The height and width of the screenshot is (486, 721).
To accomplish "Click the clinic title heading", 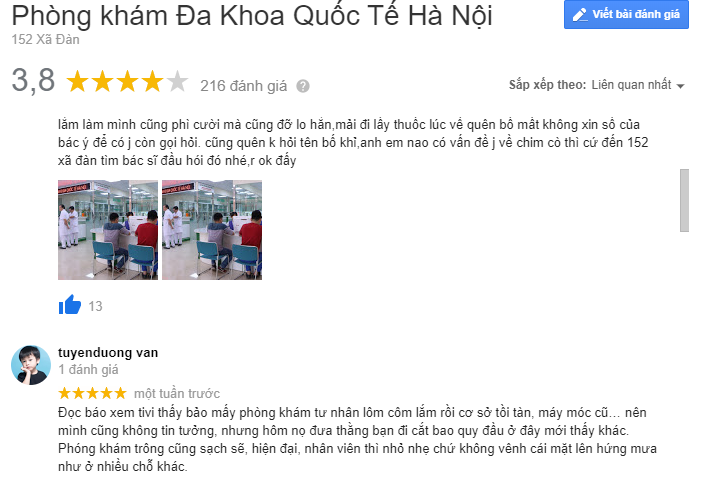I will 252,15.
